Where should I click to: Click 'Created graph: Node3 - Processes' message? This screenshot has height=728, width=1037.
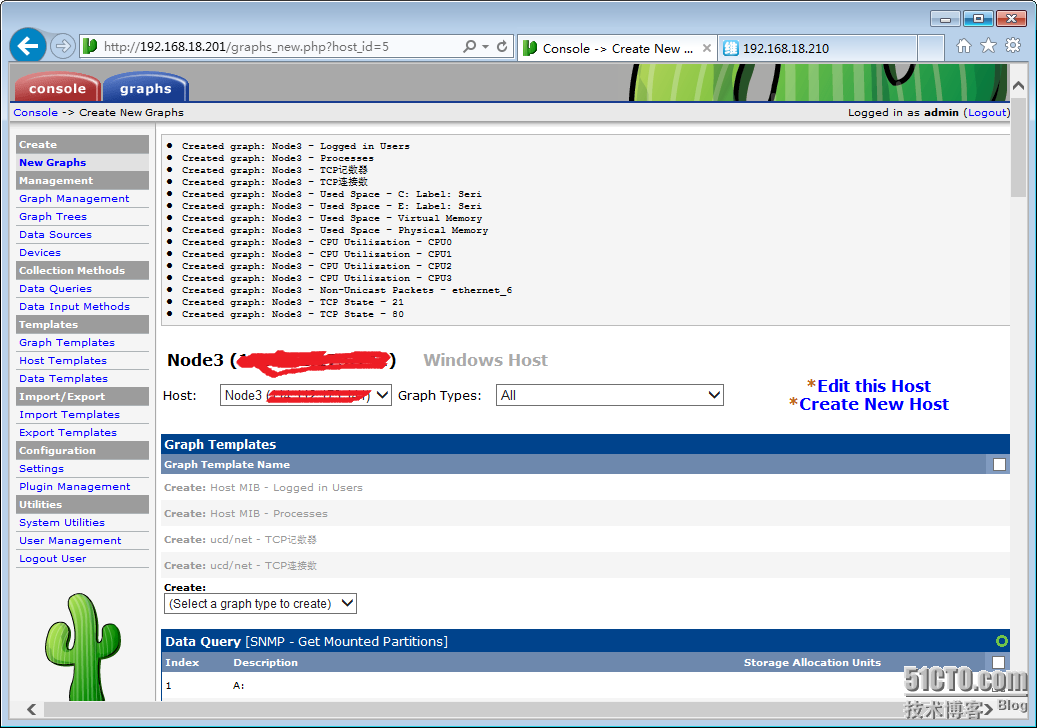pos(278,158)
